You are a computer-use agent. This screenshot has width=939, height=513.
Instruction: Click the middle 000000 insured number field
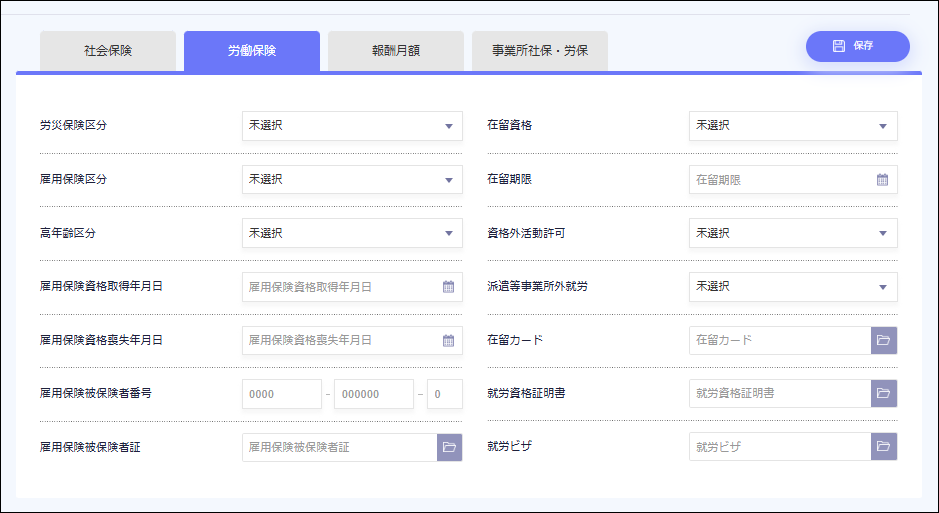pos(373,394)
